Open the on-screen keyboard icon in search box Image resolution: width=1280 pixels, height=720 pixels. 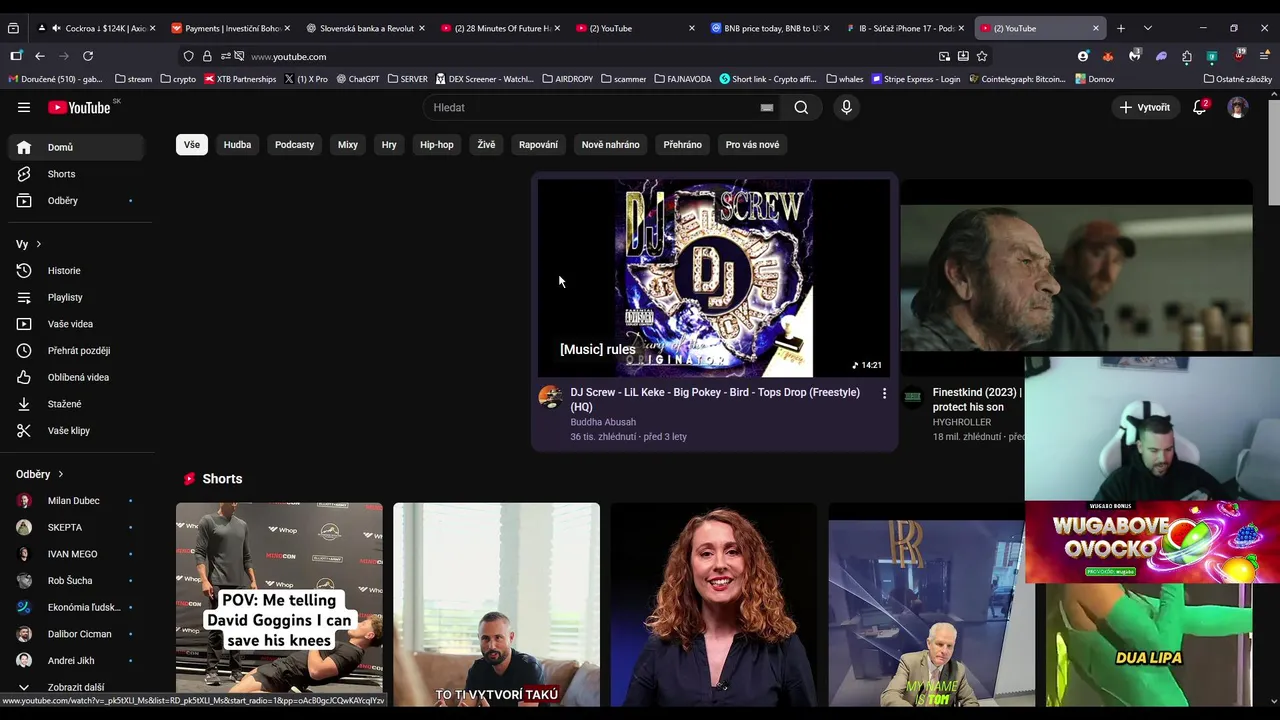767,107
